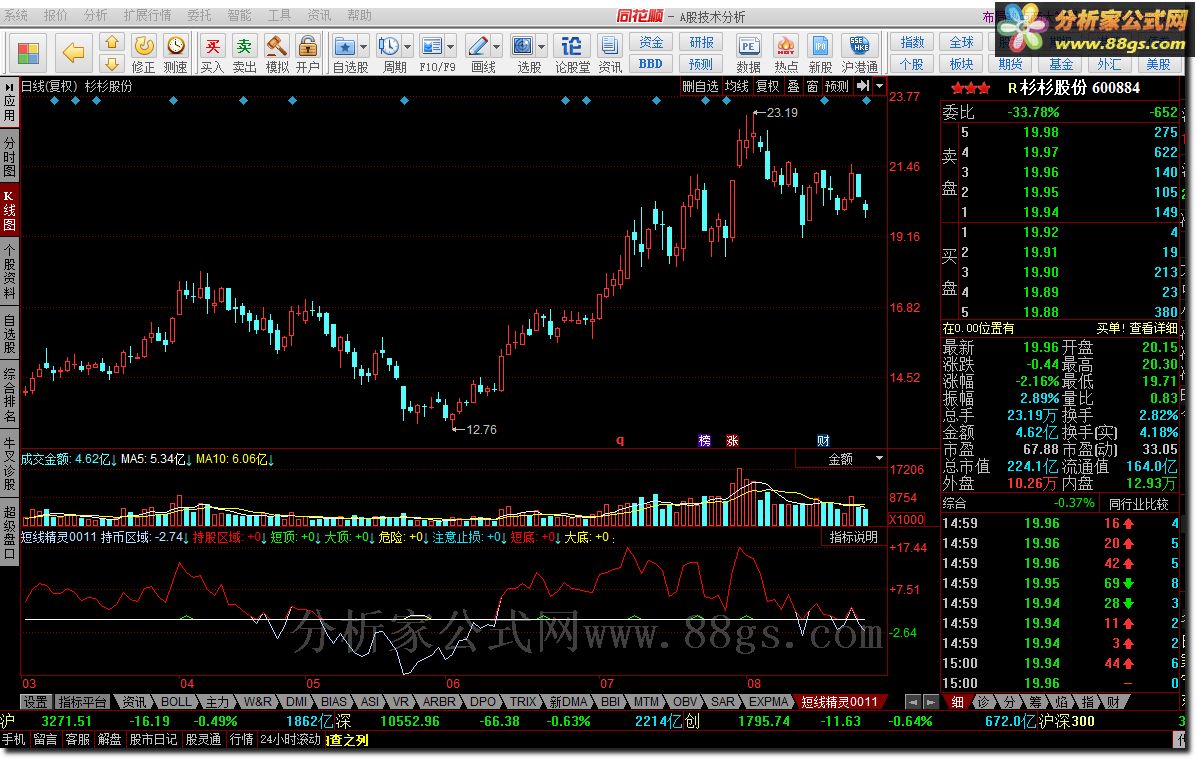The image size is (1197, 759).
Task: Click the 榜 event marker on chart
Action: pyautogui.click(x=705, y=441)
